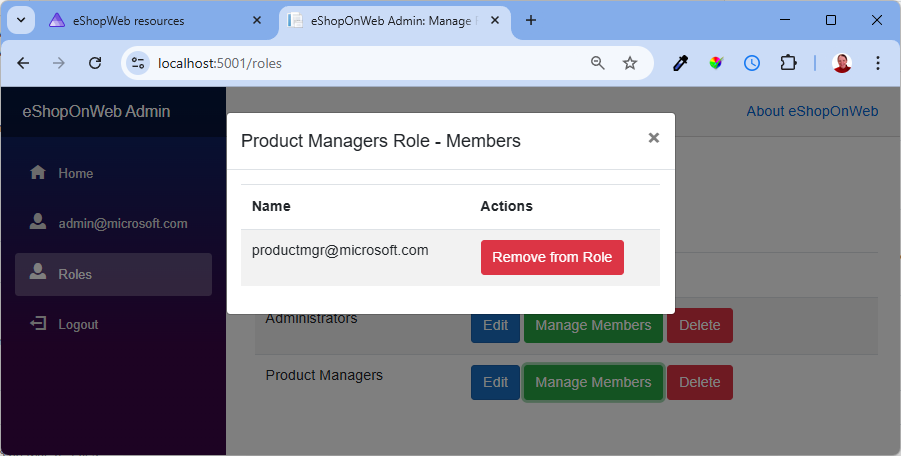Viewport: 901px width, 456px height.
Task: Manage Members of the Administrators role
Action: click(593, 325)
